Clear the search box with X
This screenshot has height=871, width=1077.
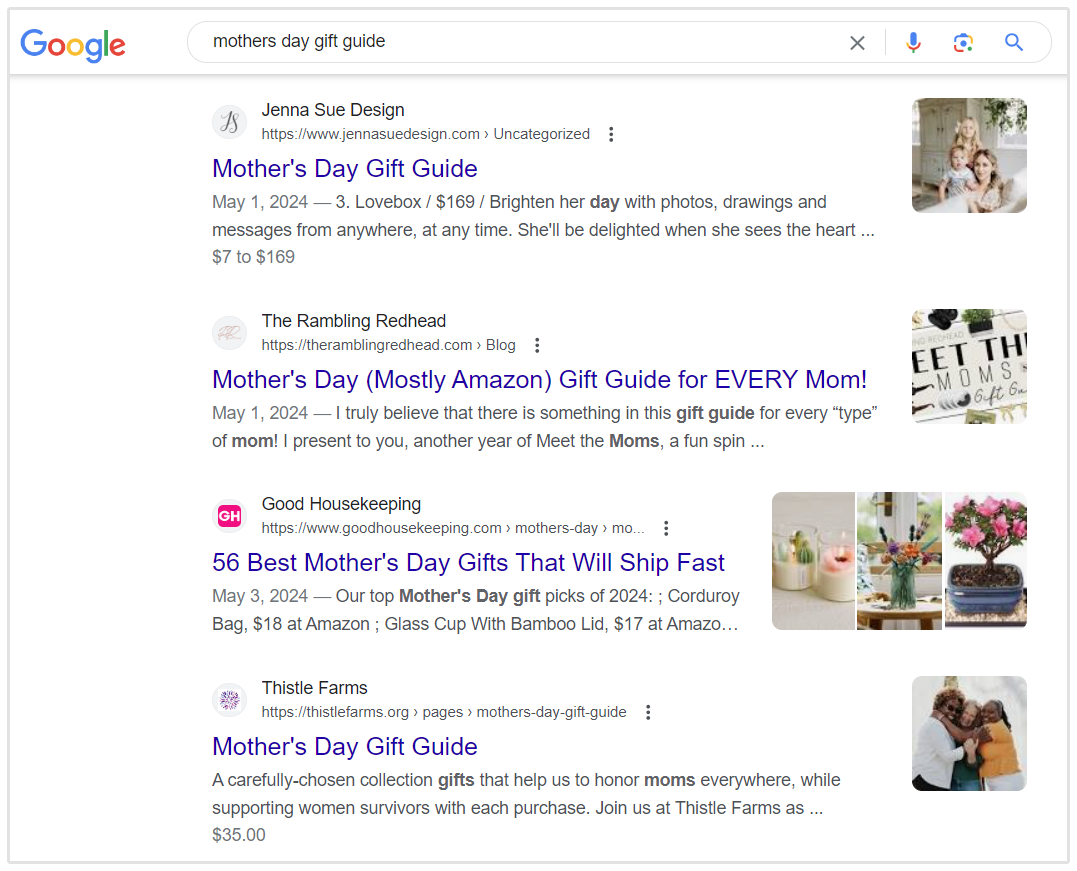click(x=857, y=43)
